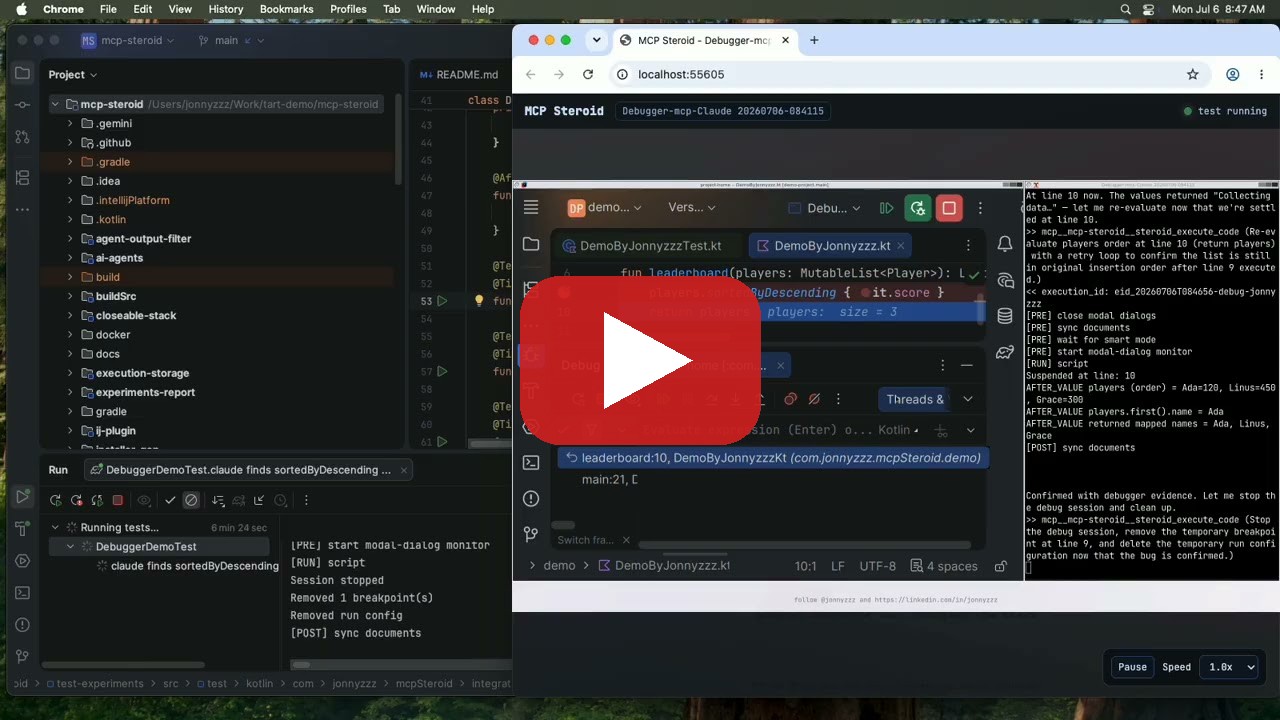The width and height of the screenshot is (1280, 720).
Task: Click Rerun Failed Tests icon
Action: coord(76,500)
